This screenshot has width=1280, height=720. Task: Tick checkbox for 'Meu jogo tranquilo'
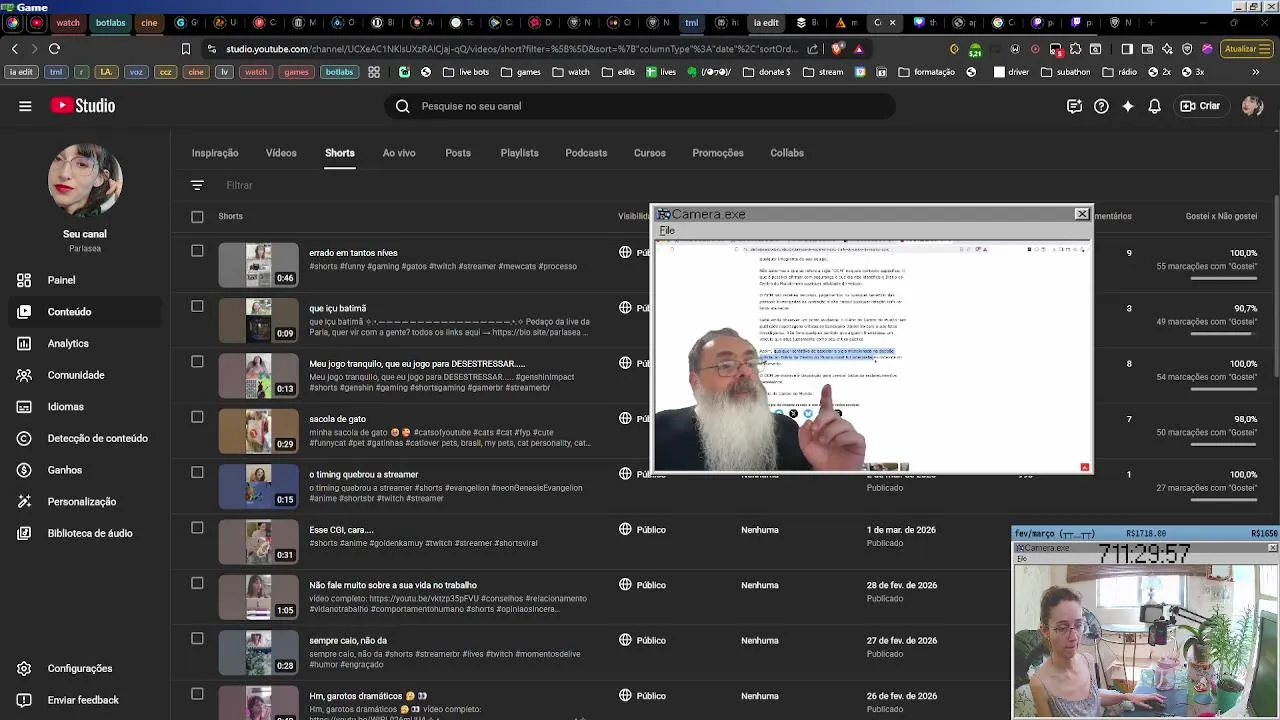click(x=197, y=361)
